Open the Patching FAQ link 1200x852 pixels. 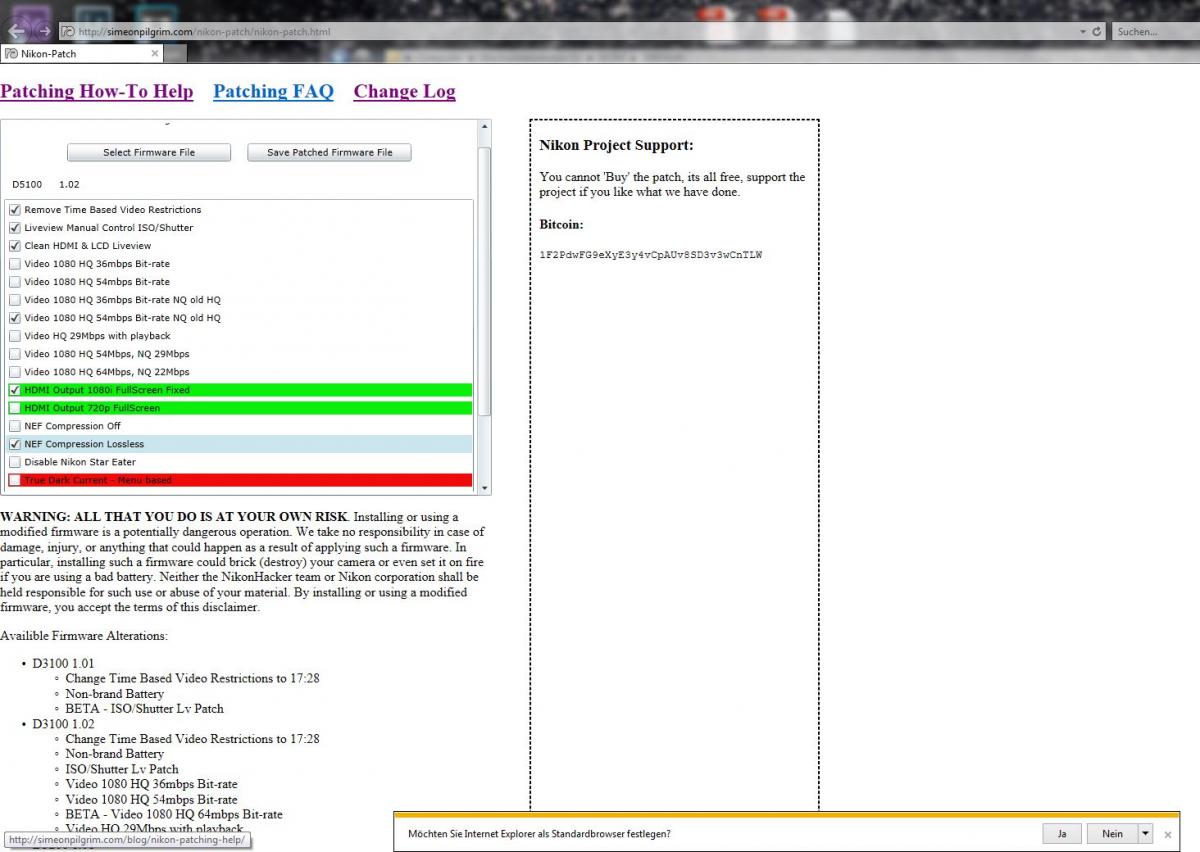[273, 91]
